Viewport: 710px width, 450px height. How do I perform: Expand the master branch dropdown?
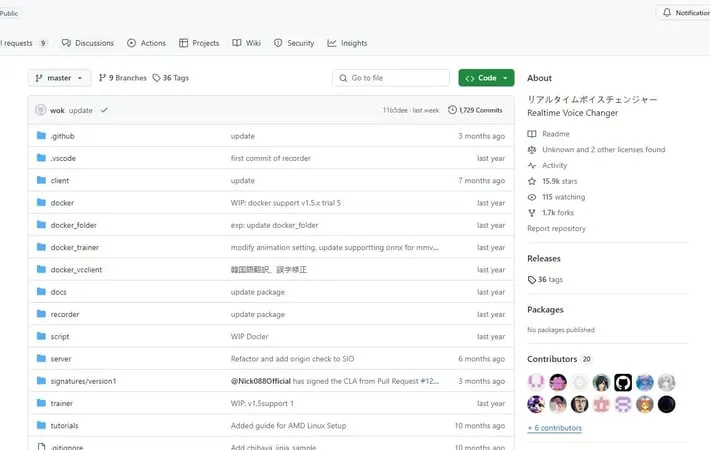pyautogui.click(x=60, y=78)
